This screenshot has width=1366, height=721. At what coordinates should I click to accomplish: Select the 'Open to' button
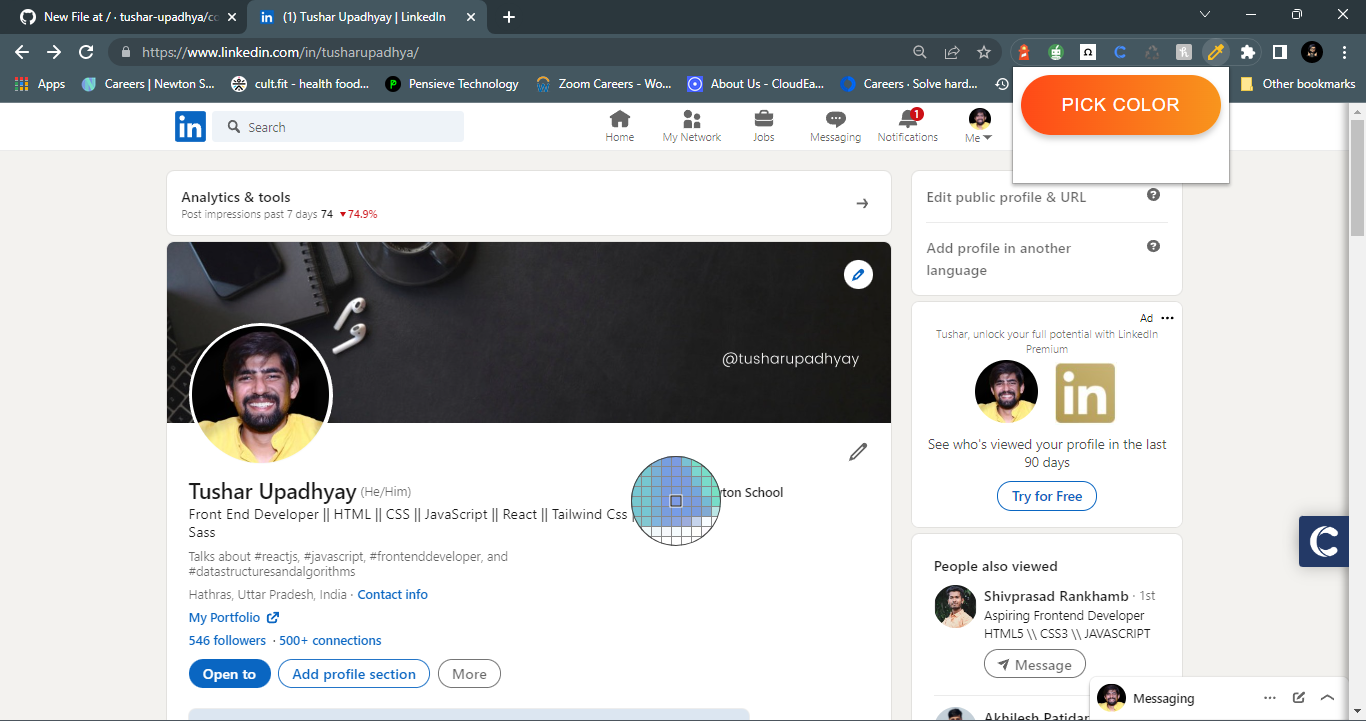pyautogui.click(x=229, y=673)
